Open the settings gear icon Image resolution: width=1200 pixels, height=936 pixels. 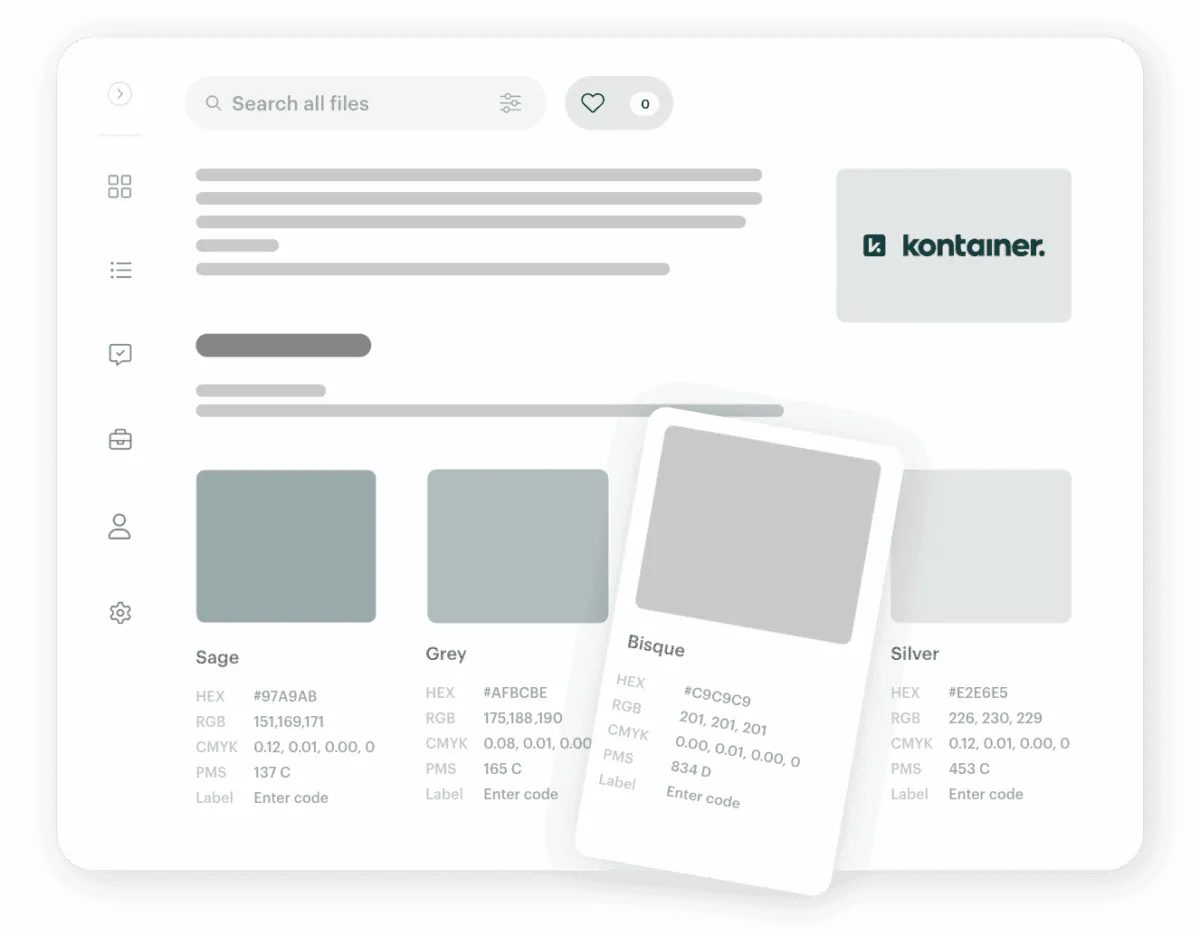click(x=120, y=612)
